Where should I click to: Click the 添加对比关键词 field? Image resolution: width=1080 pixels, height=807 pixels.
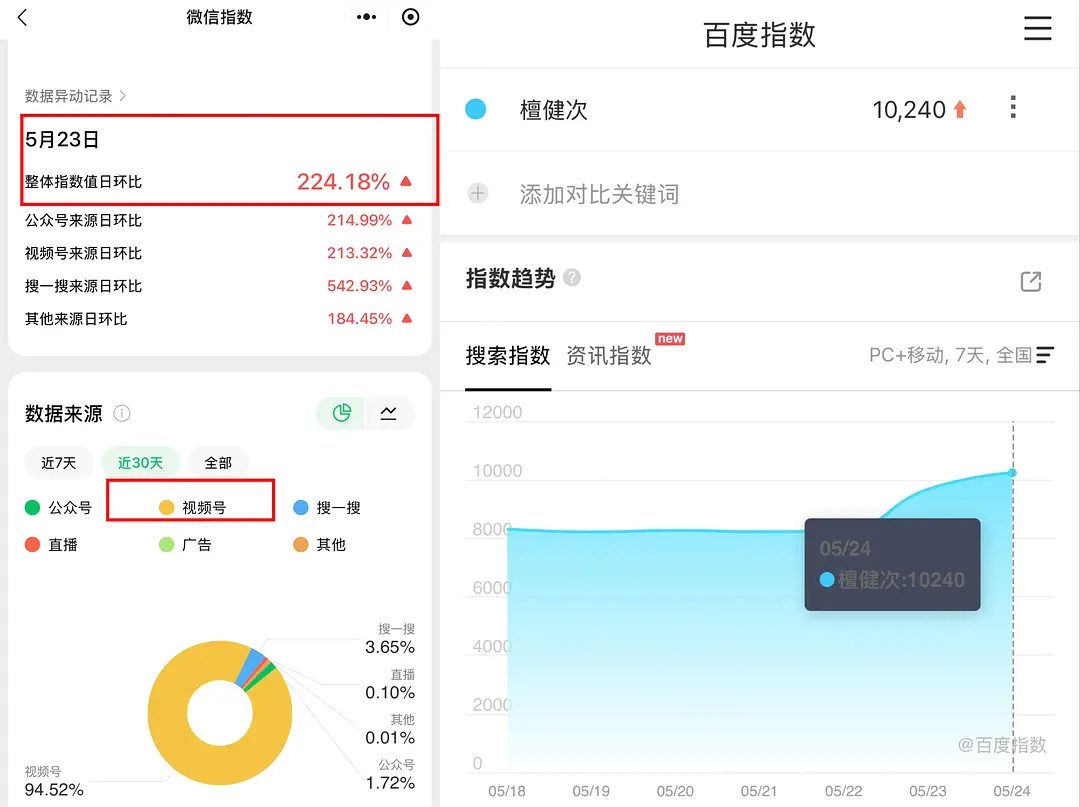click(x=599, y=194)
